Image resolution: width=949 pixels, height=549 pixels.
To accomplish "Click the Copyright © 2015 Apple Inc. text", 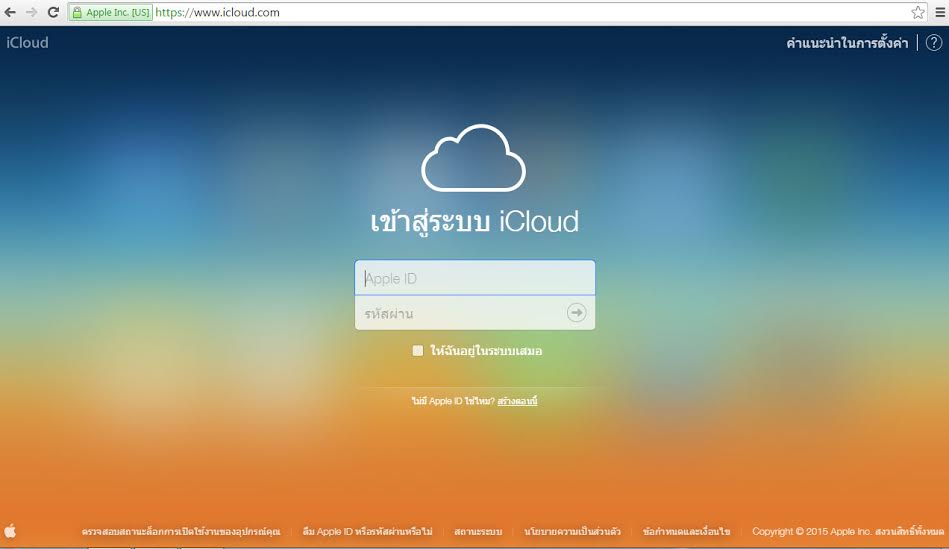I will coord(812,531).
